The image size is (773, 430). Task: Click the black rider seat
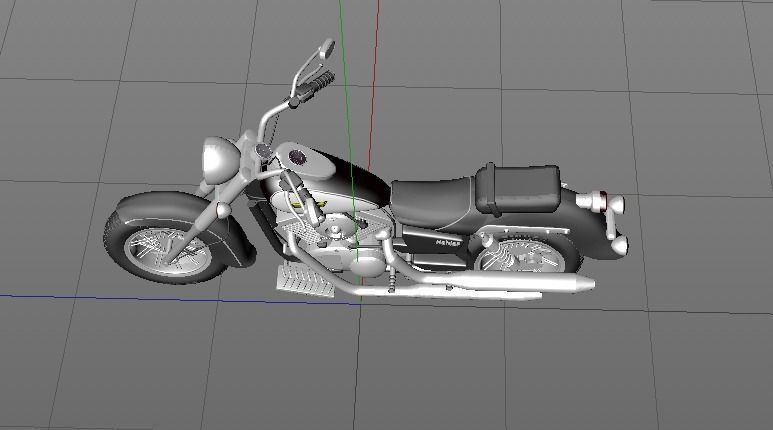433,201
